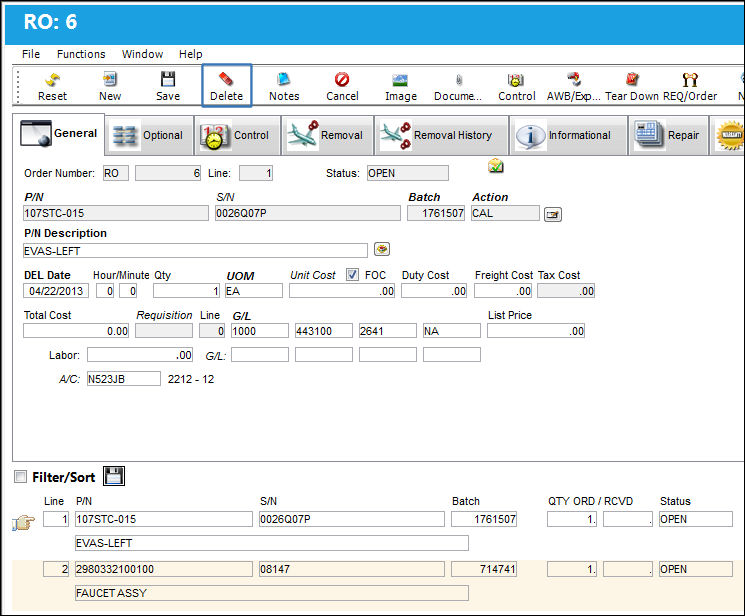Click the Action lookup icon next to CAL
745x616 pixels.
553,214
